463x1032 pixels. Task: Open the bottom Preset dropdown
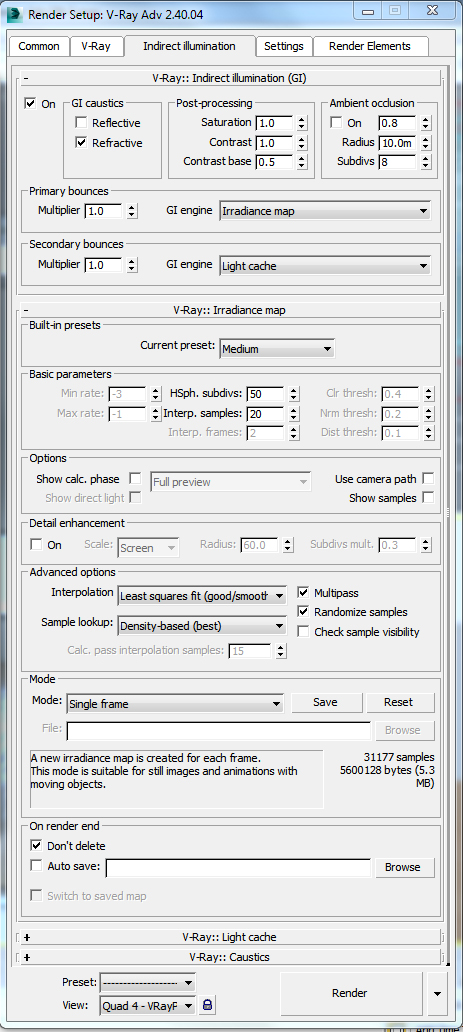(x=148, y=983)
